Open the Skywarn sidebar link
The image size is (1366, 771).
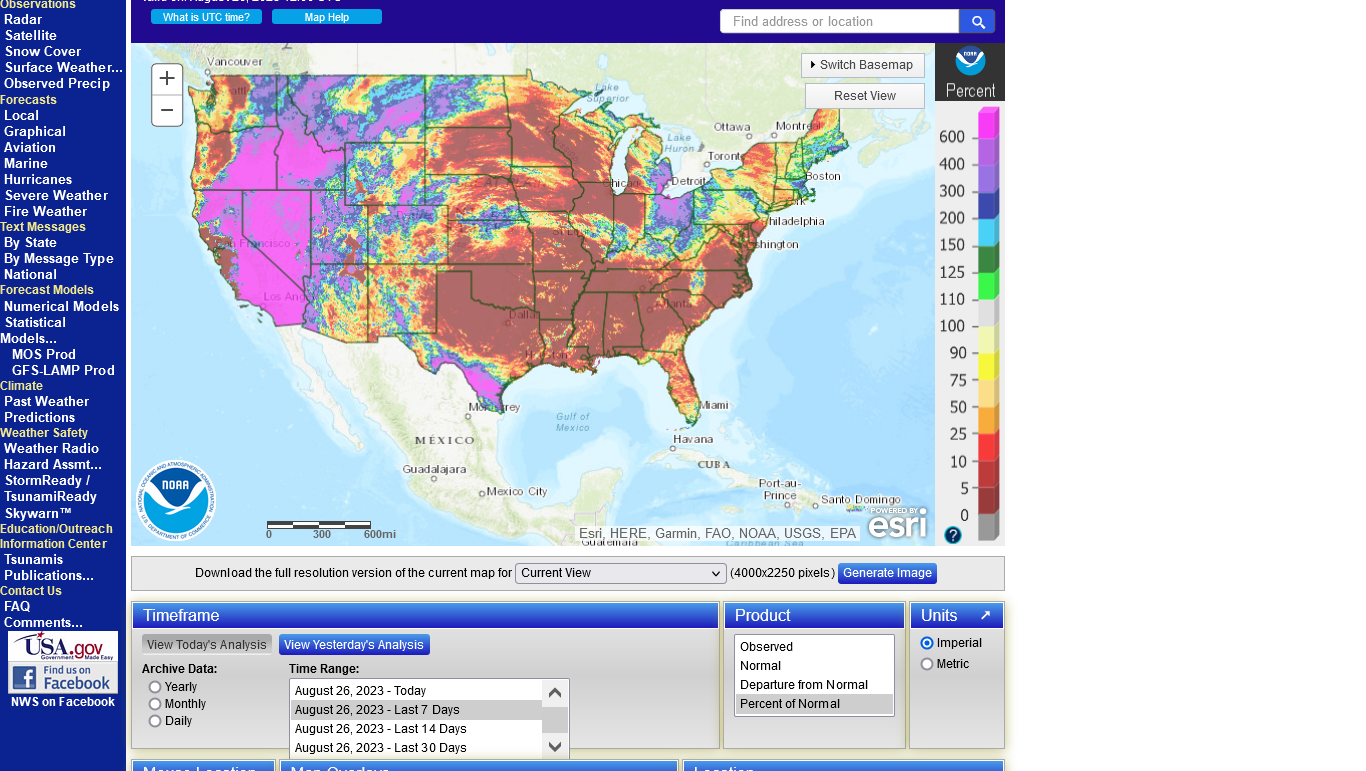click(38, 512)
